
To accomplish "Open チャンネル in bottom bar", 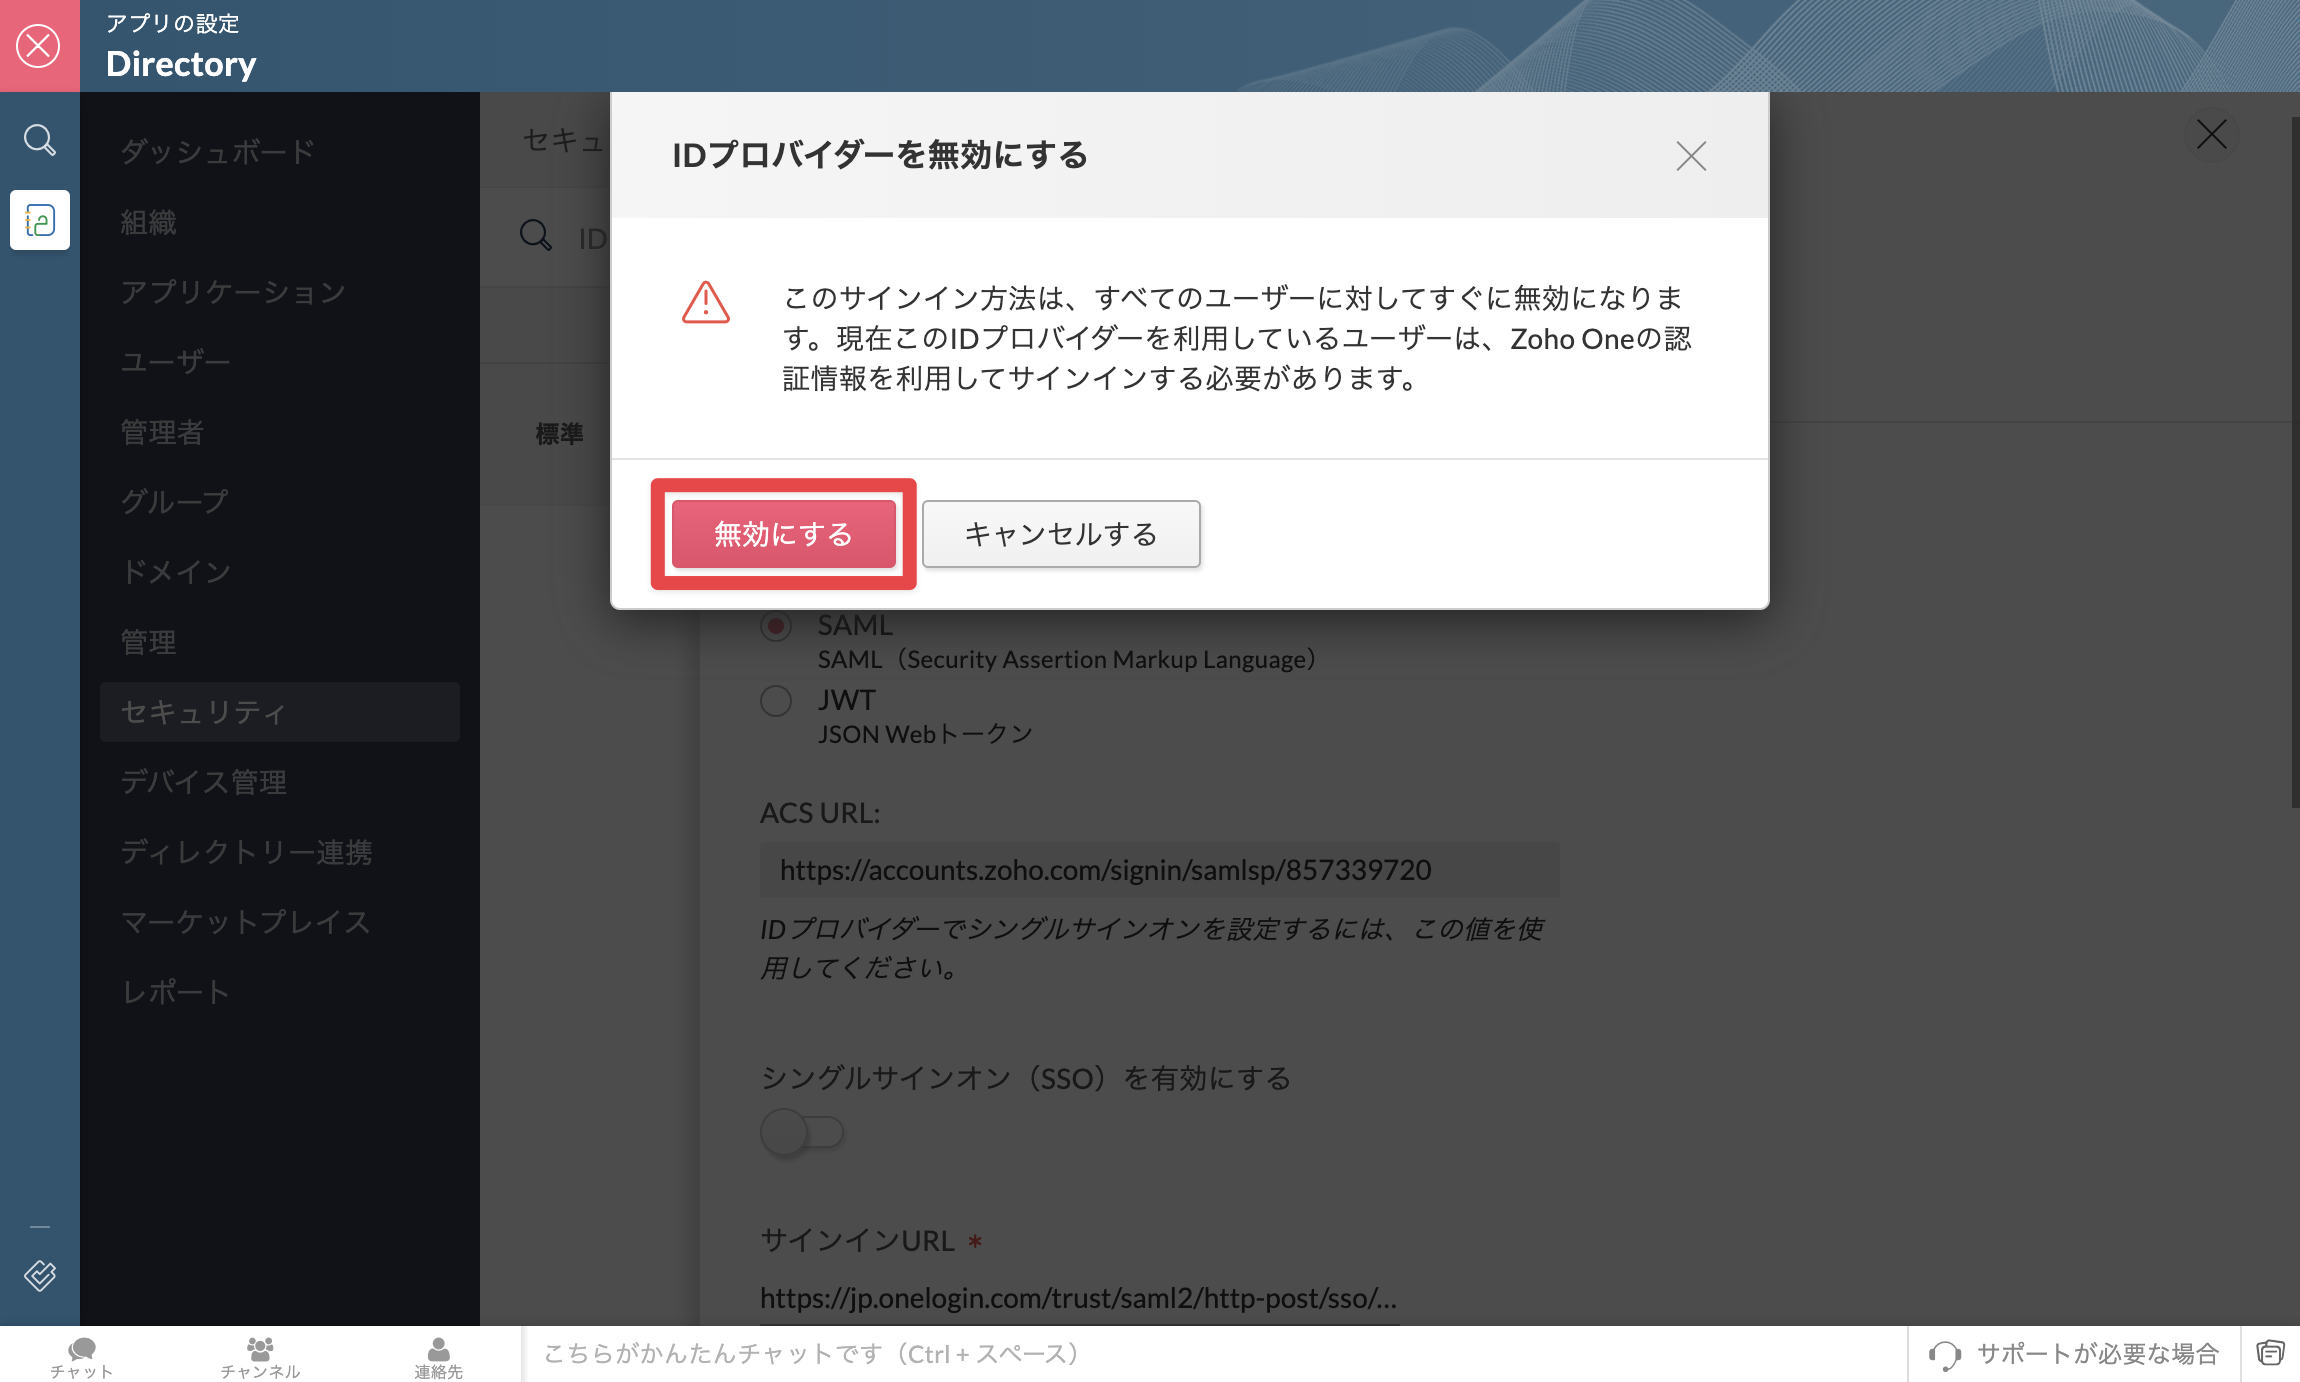I will click(x=260, y=1356).
